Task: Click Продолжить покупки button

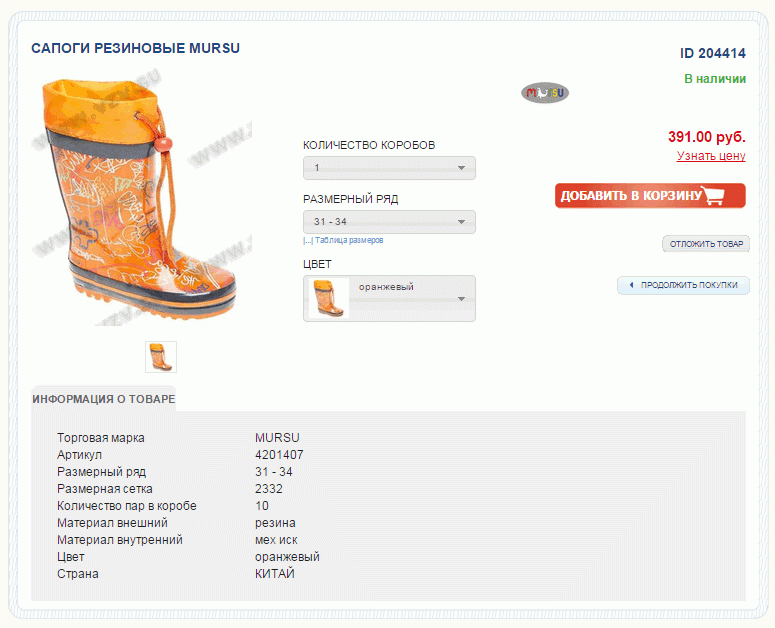Action: [x=683, y=285]
